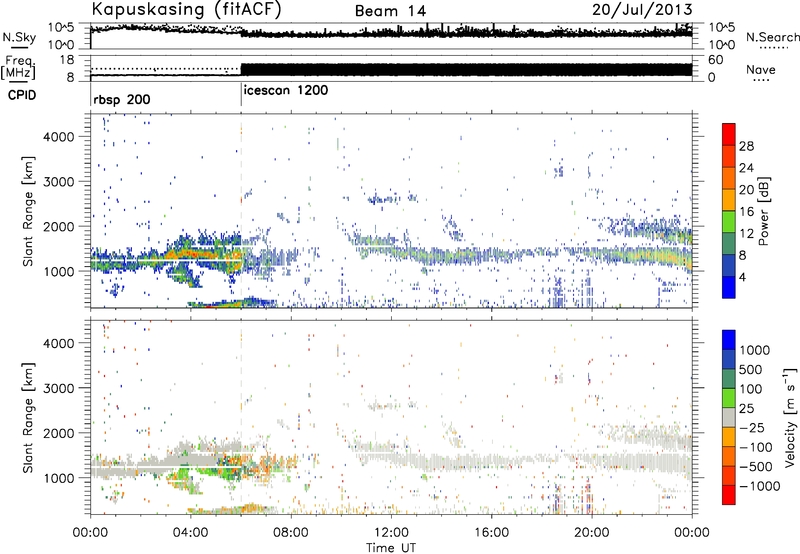800x554 pixels.
Task: Click the yellow-orange 16-20 dB Power colorbar segment
Action: tap(729, 200)
